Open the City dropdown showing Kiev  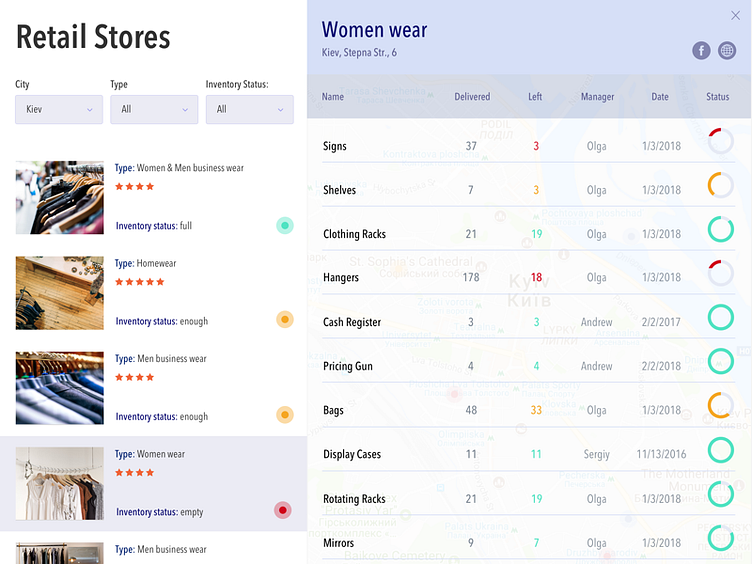(x=59, y=109)
